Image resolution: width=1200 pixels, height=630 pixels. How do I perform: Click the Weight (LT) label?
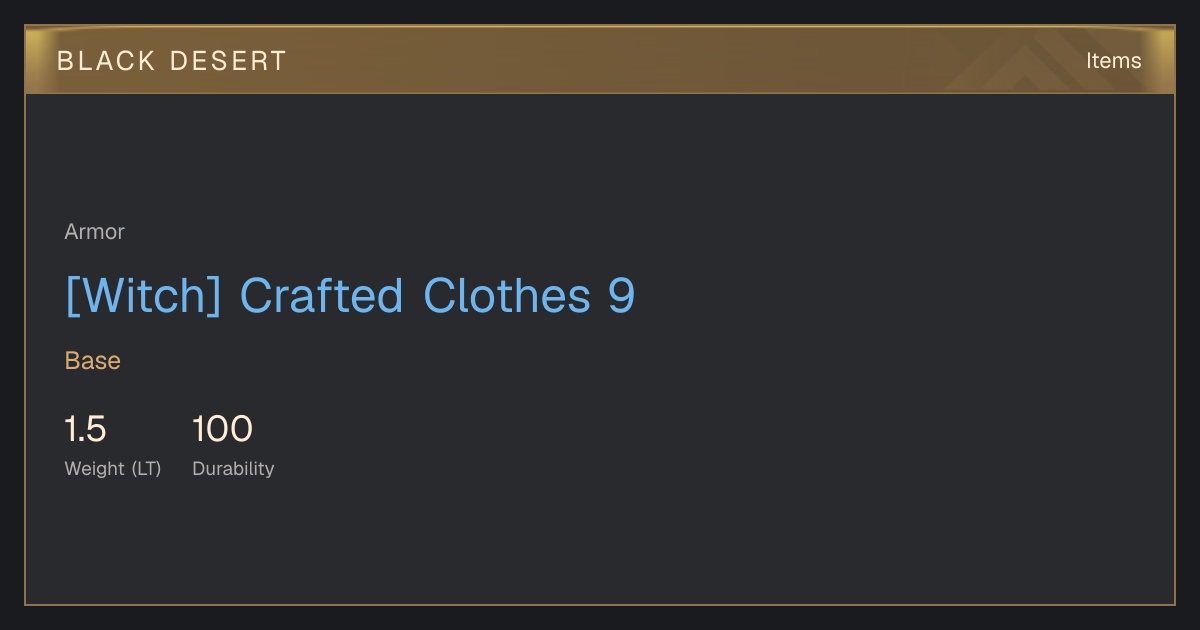pos(113,468)
